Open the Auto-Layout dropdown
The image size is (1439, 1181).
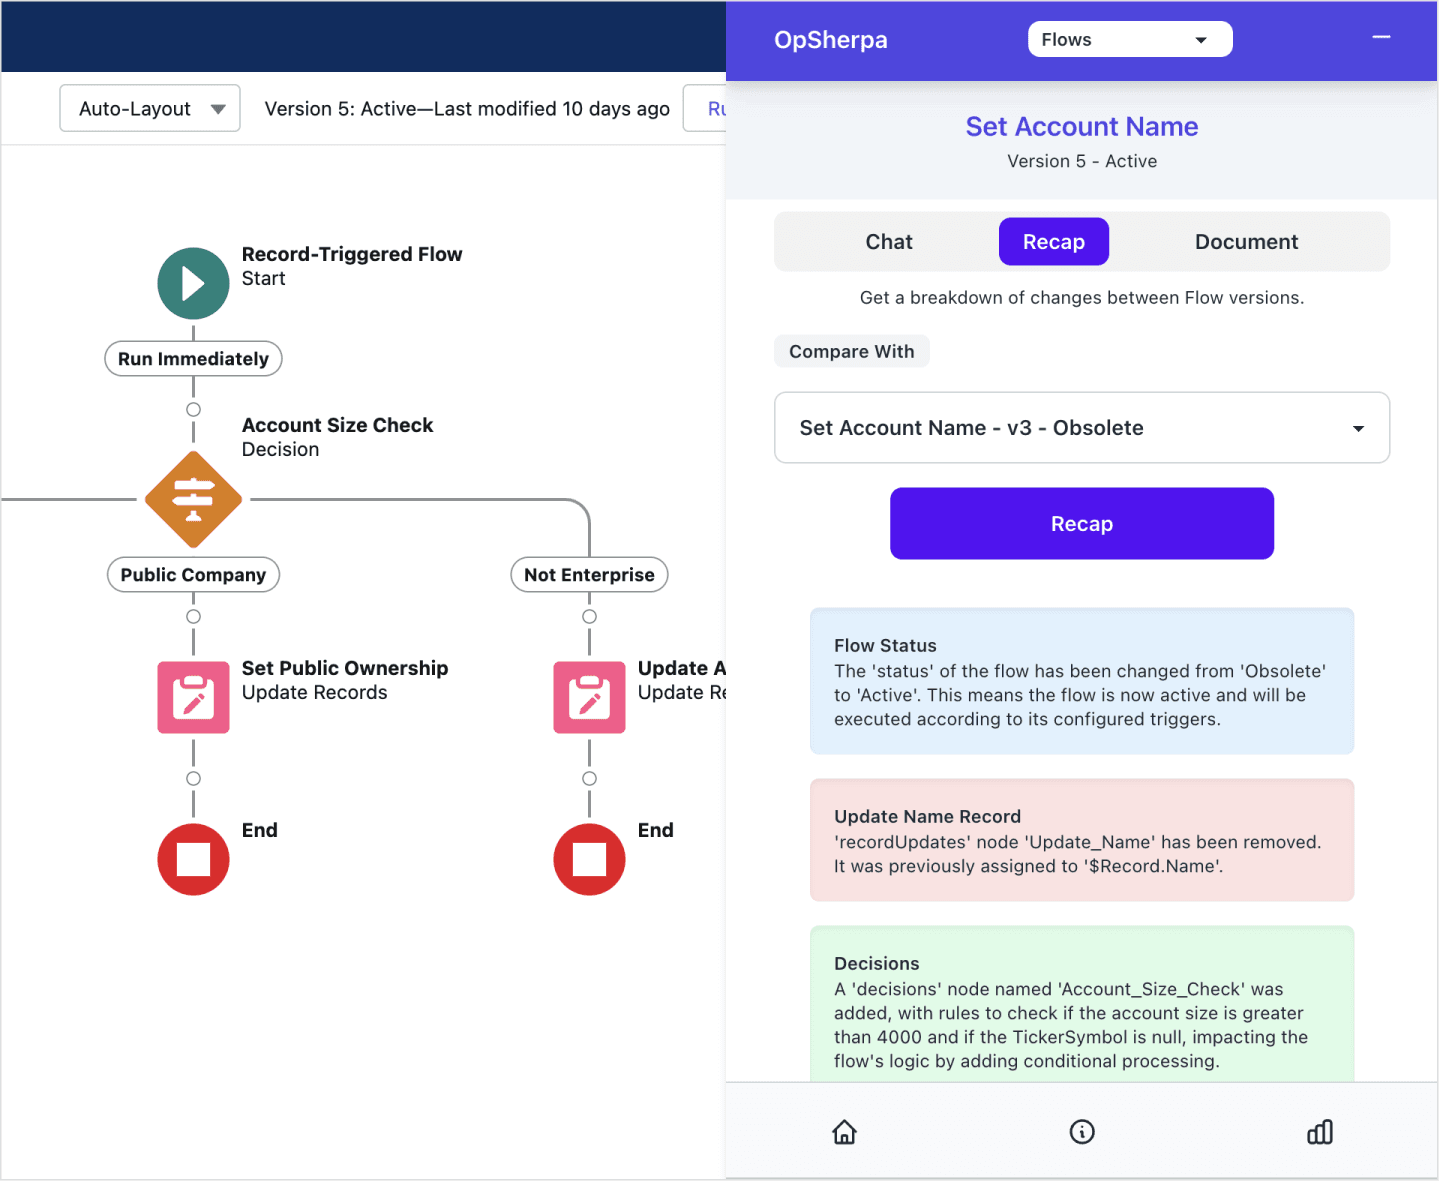tap(150, 108)
